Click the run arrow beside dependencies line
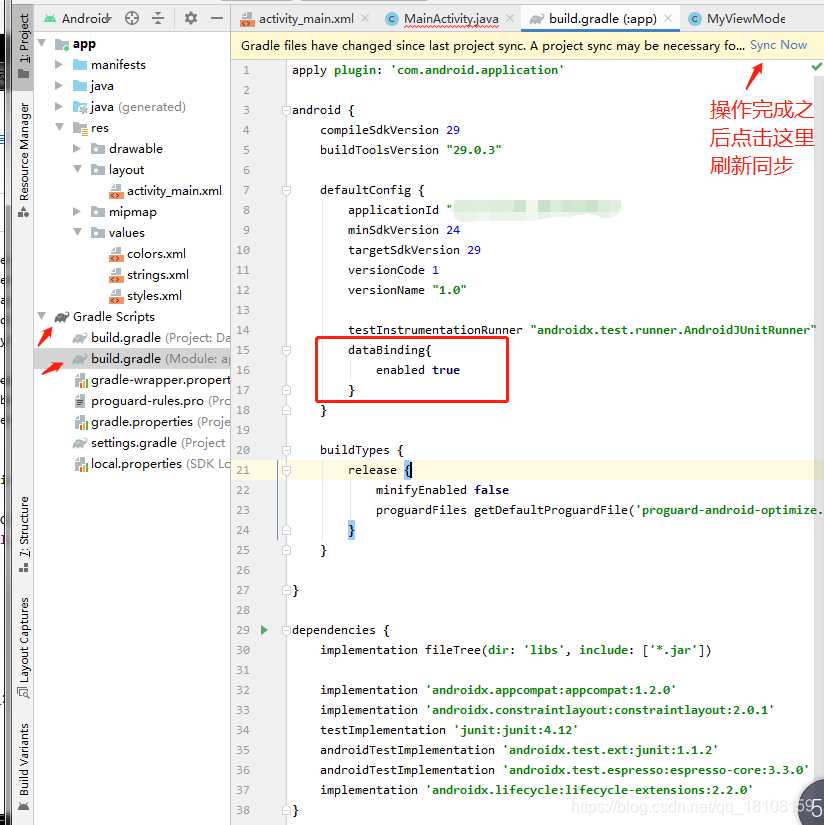Viewport: 824px width, 825px height. click(264, 630)
